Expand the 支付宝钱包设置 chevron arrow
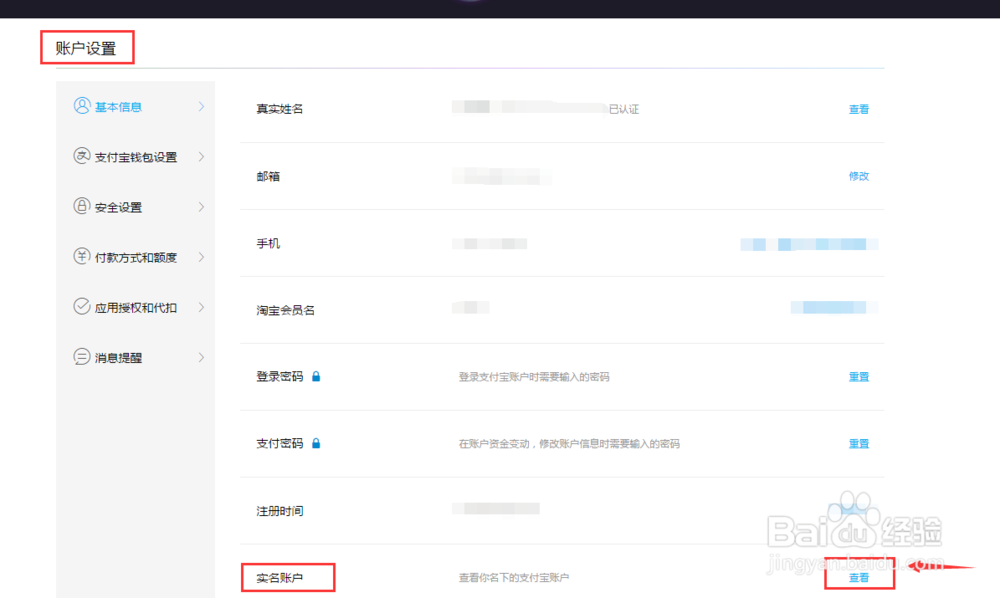Screen dimensions: 1000x598 click(x=202, y=157)
